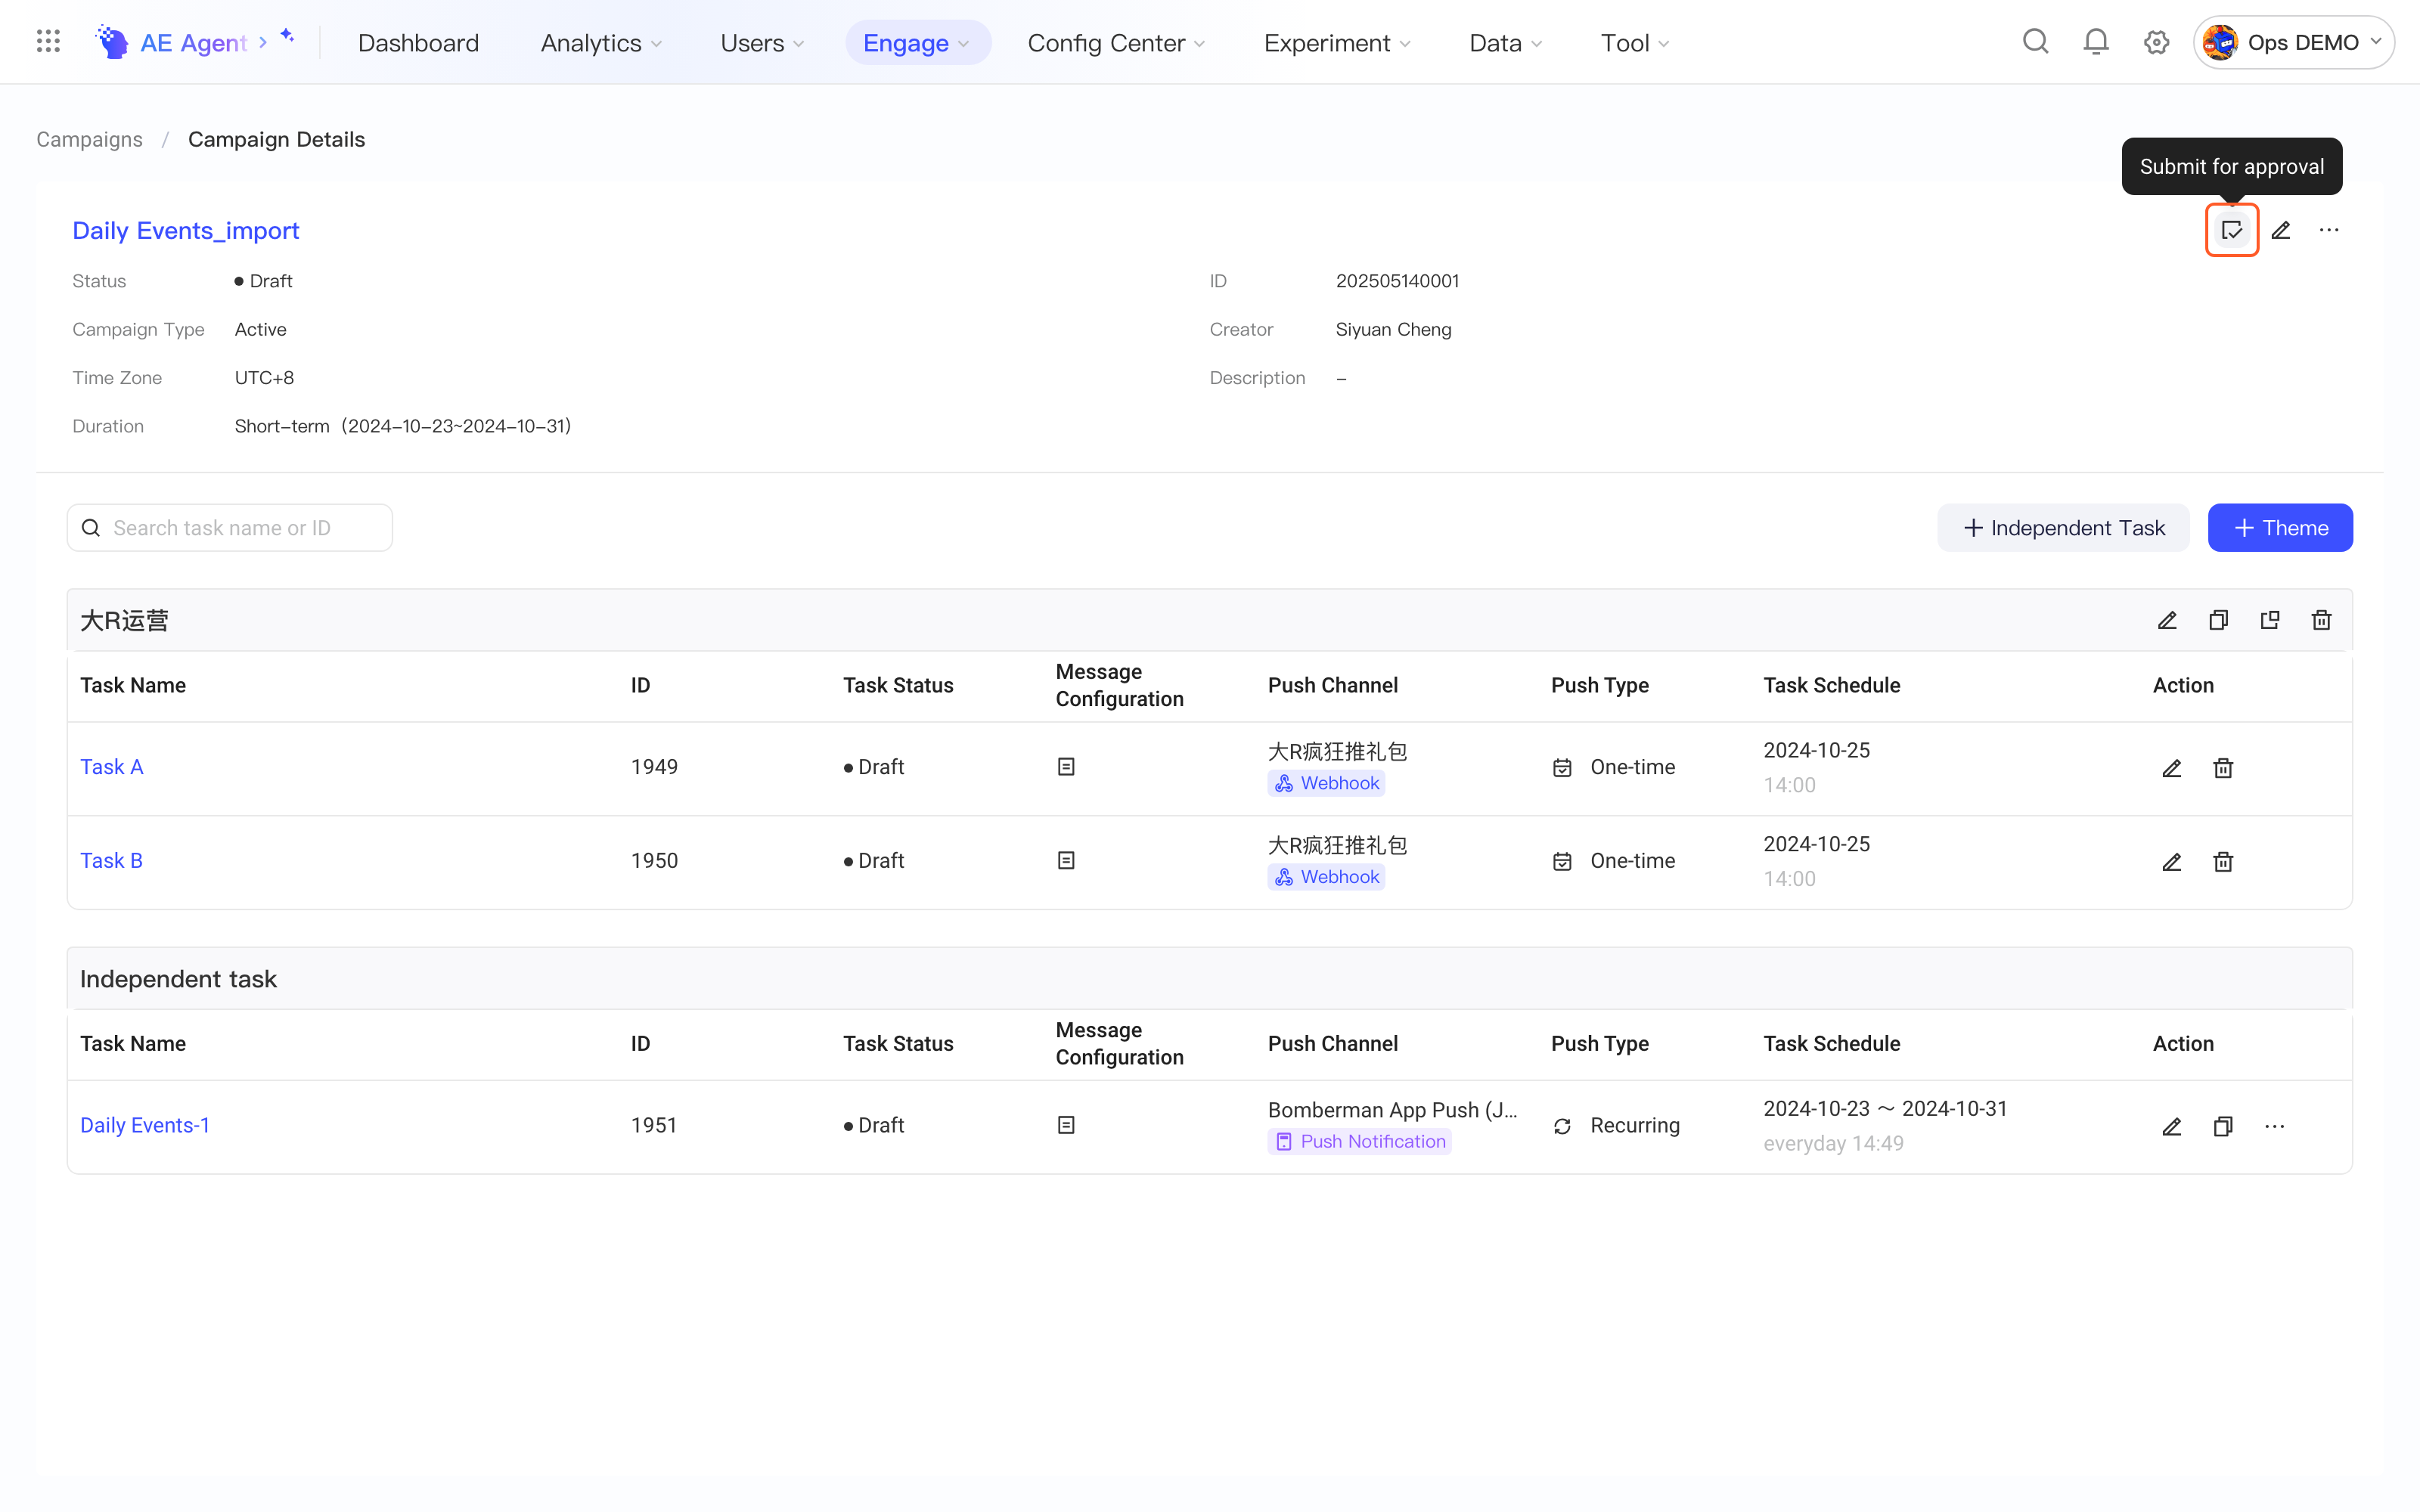View message configuration for Daily Events-1

click(x=1066, y=1125)
